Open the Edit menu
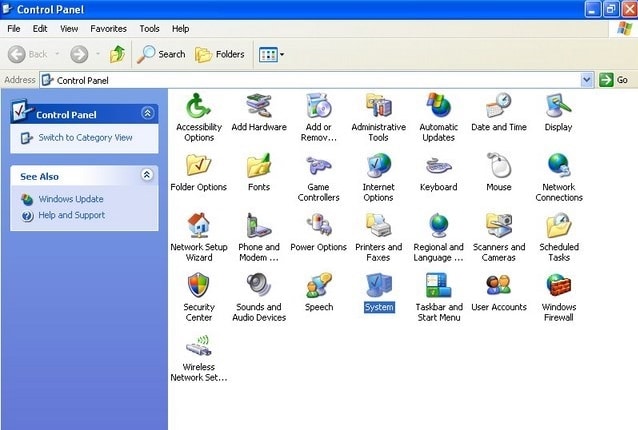Screen dimensions: 638x430 tap(40, 28)
